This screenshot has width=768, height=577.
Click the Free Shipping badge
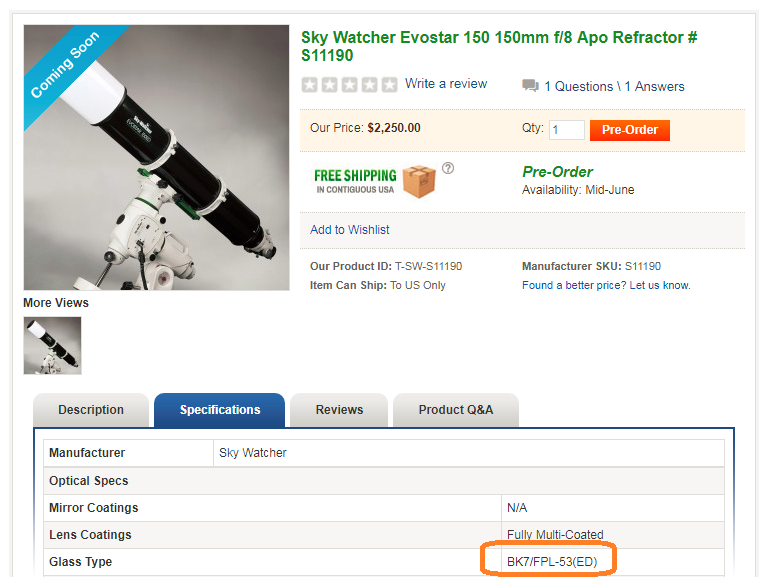click(355, 180)
